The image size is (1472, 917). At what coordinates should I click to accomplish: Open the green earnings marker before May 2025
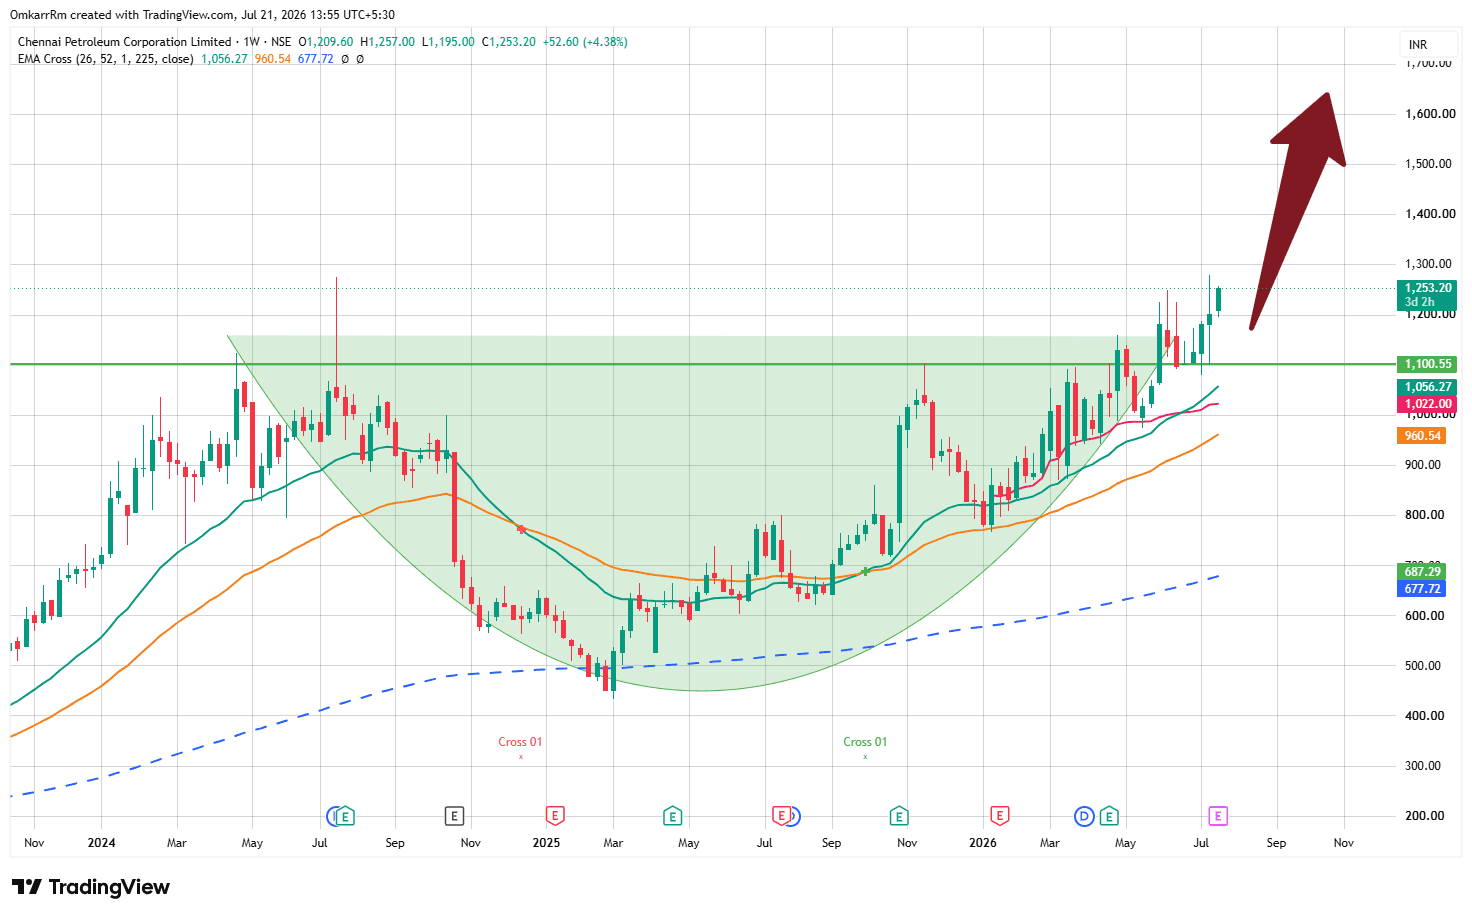pyautogui.click(x=673, y=816)
